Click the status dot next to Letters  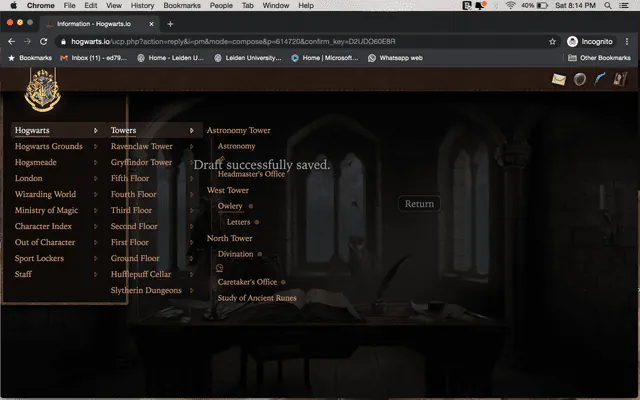257,222
